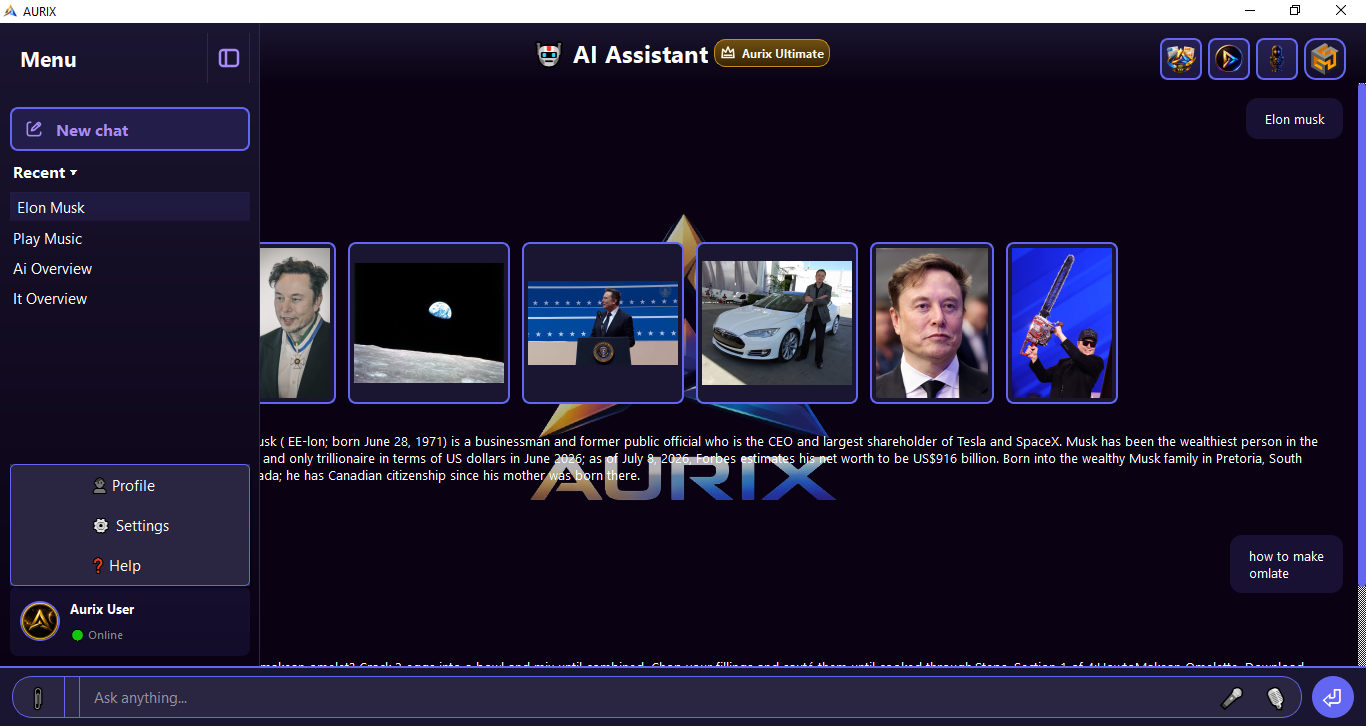The width and height of the screenshot is (1366, 726).
Task: Open the Elon Musk recent chat
Action: pos(130,207)
